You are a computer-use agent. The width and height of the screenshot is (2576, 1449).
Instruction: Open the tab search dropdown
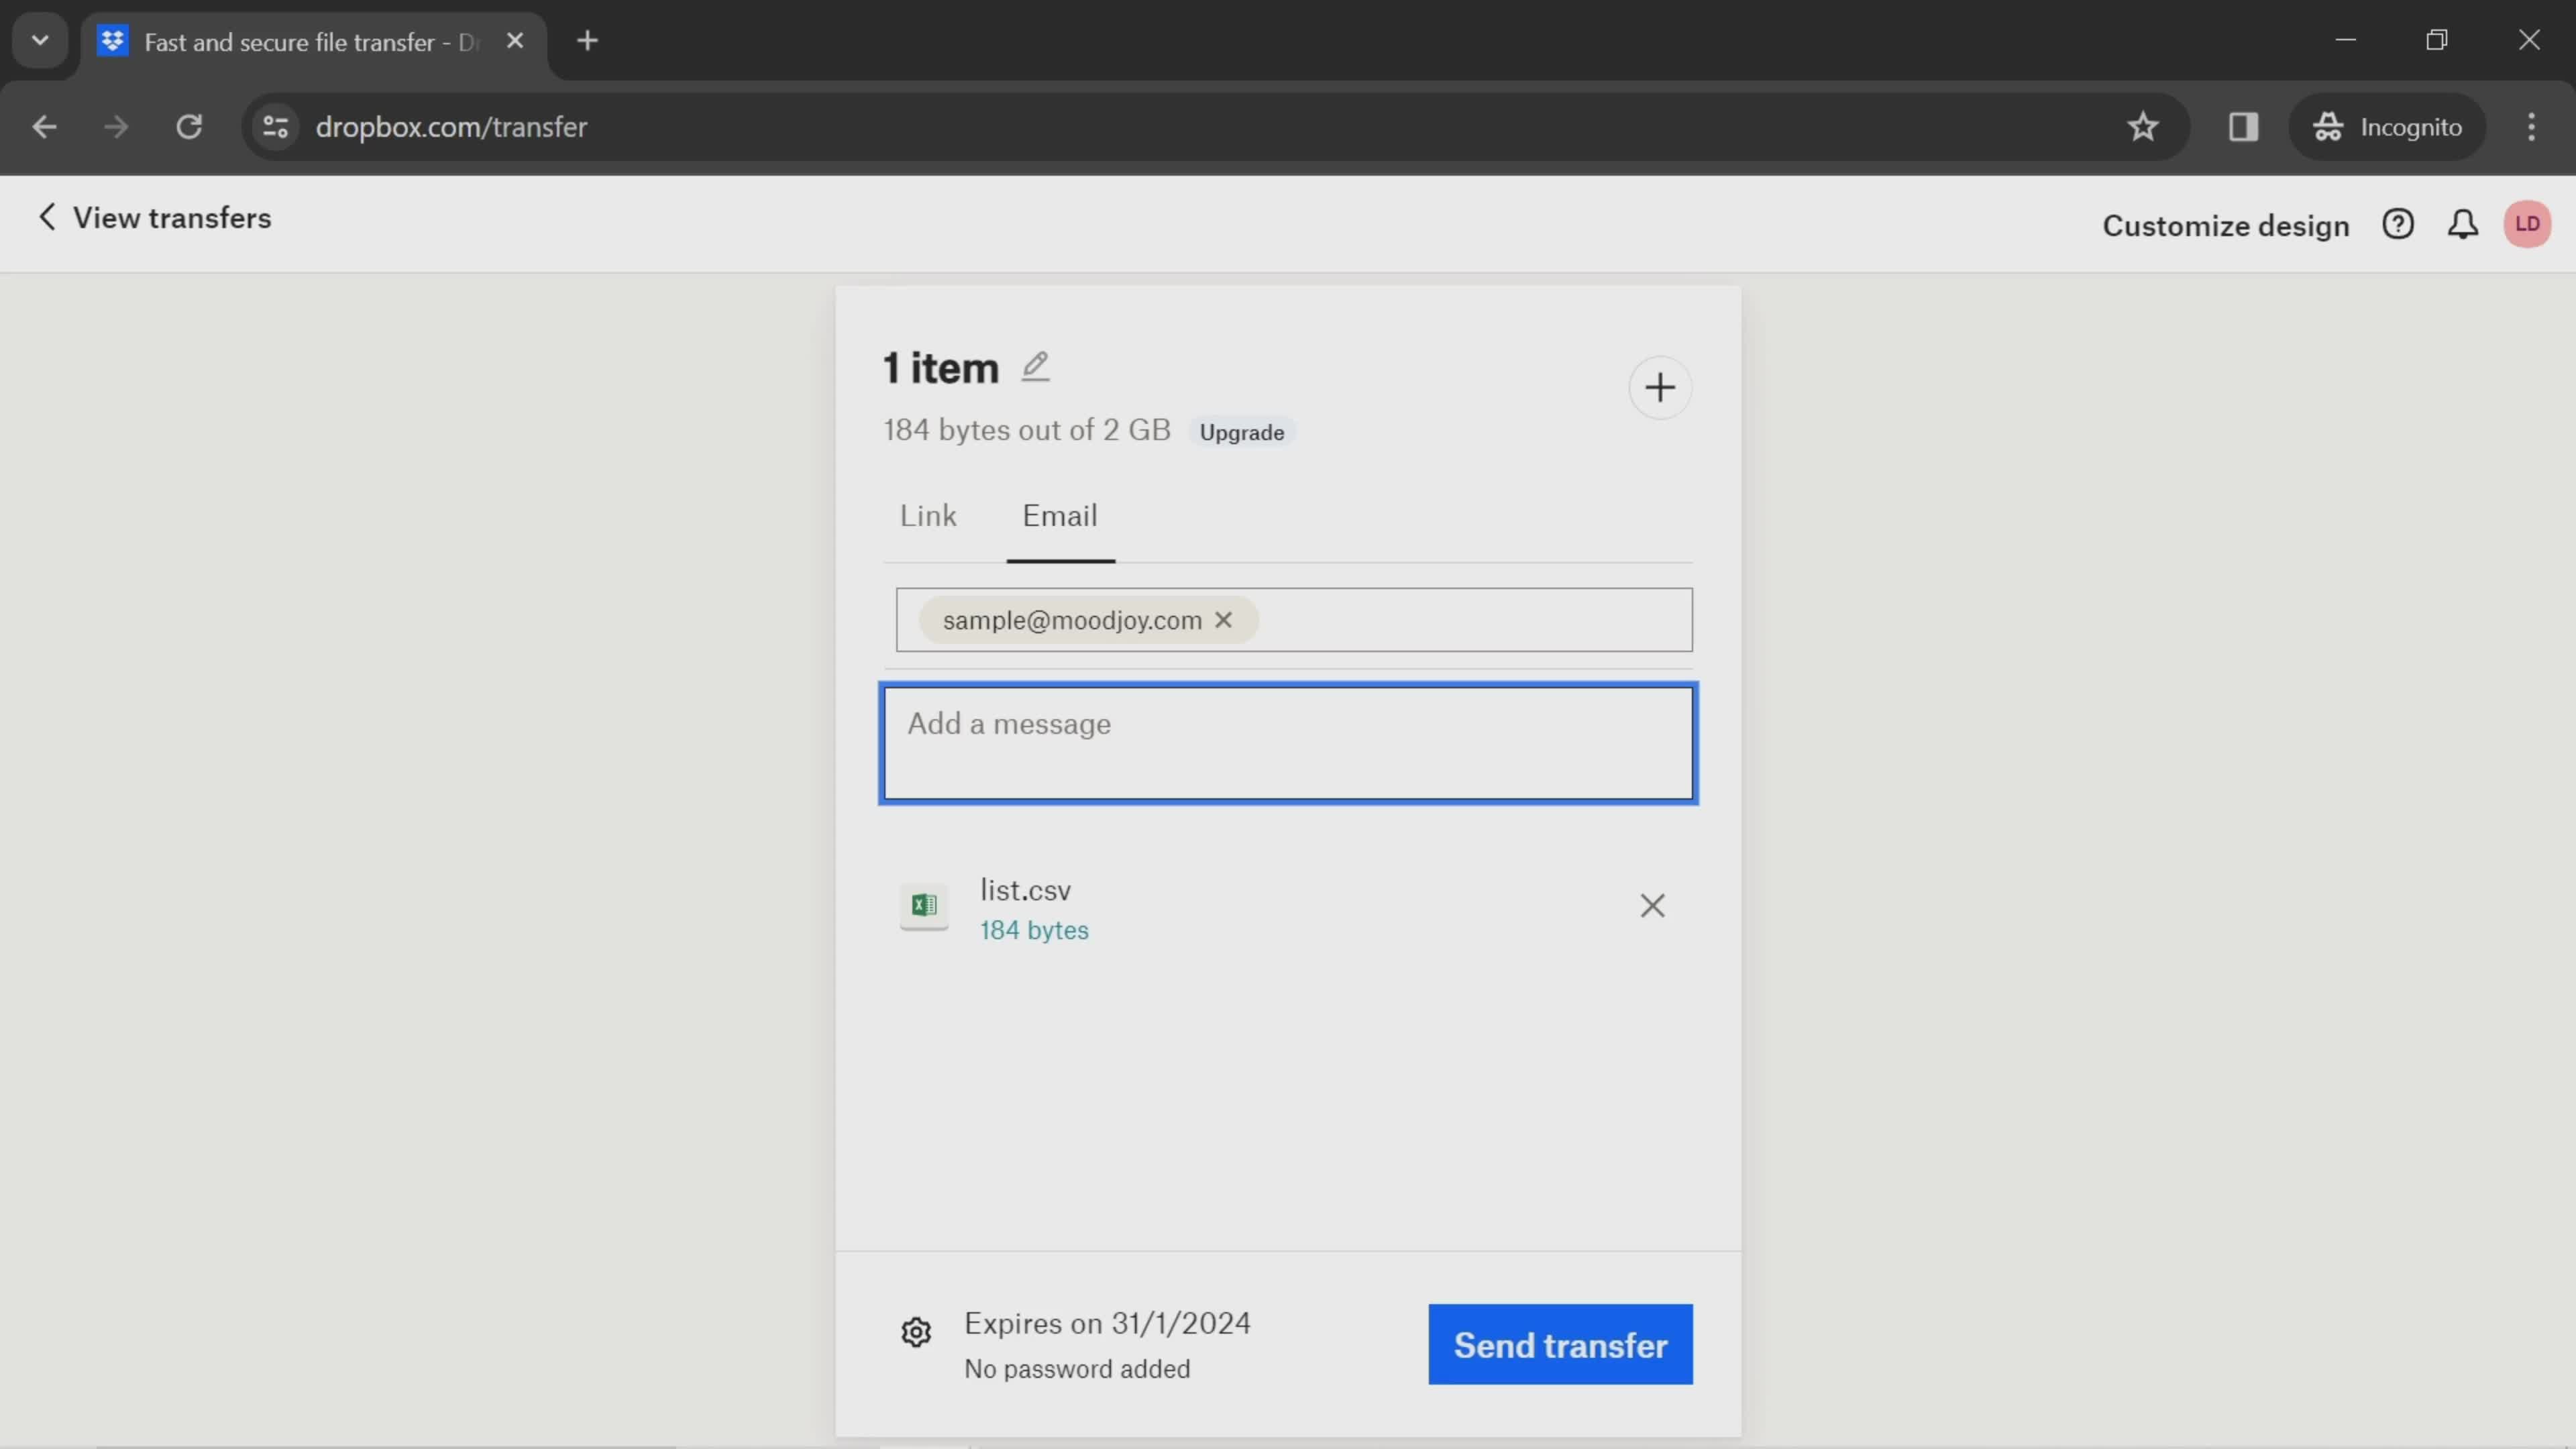[40, 41]
